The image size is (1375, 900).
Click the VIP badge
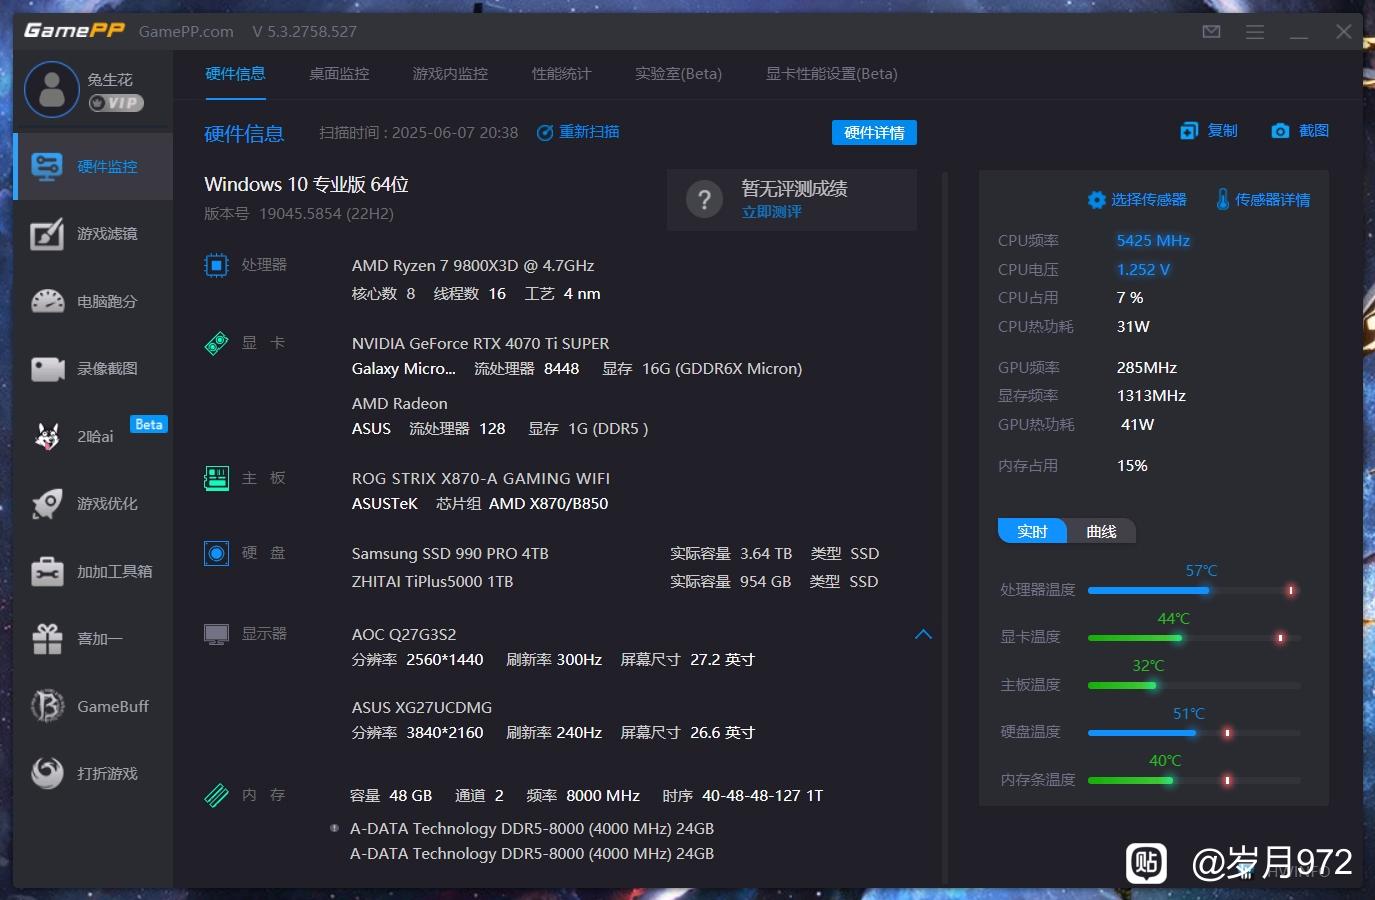click(x=117, y=103)
